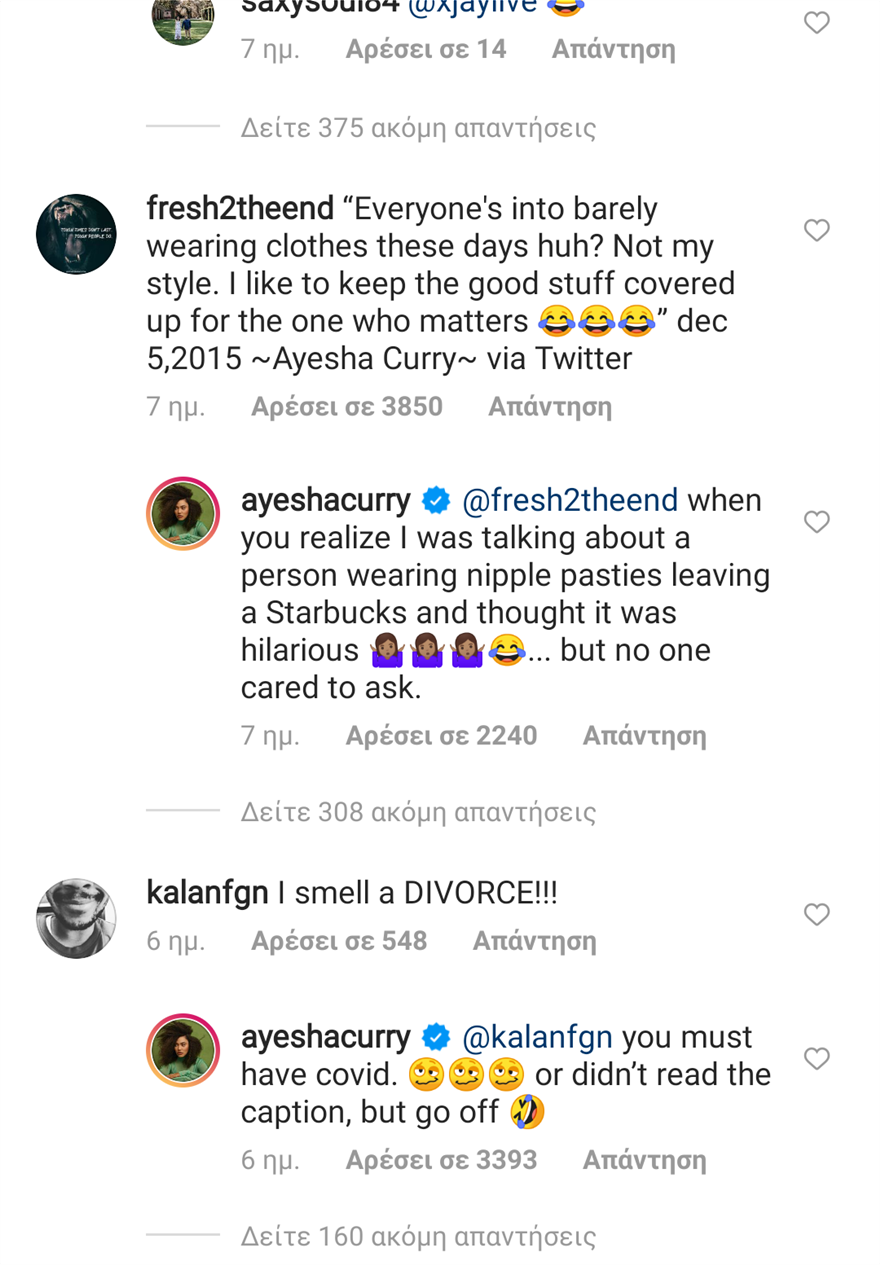View the 3393 likes on ayeshacurry's reply

point(441,1160)
